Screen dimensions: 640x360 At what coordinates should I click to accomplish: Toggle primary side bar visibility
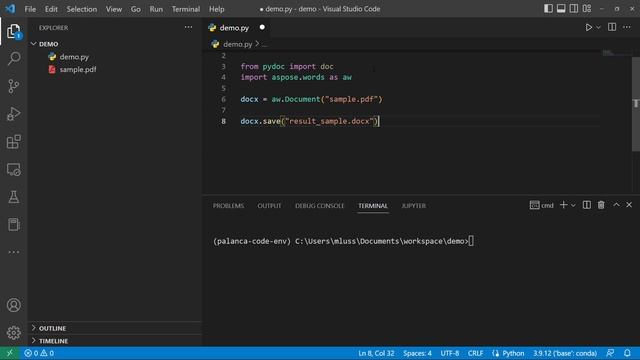pyautogui.click(x=548, y=9)
